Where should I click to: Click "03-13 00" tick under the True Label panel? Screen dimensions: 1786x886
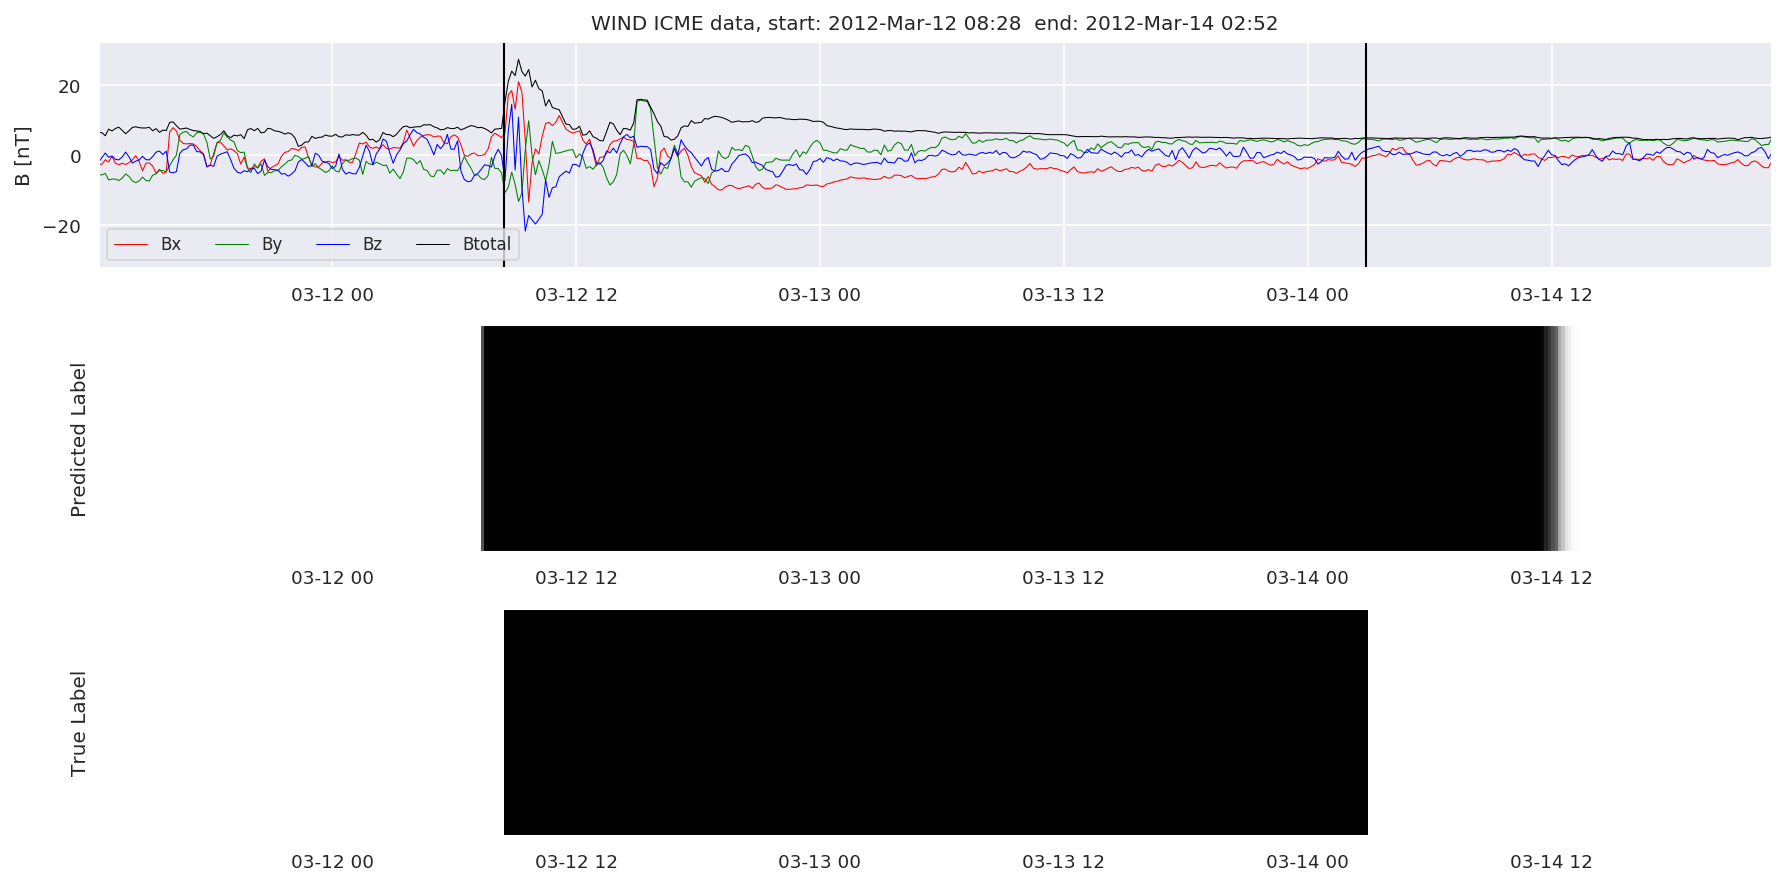pos(820,862)
